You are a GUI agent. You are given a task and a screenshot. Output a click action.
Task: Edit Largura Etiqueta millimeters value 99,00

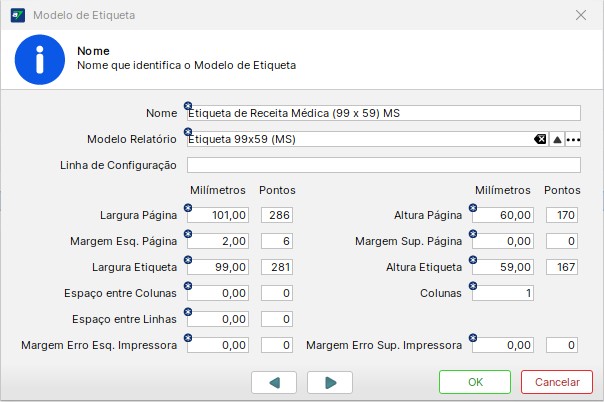218,267
